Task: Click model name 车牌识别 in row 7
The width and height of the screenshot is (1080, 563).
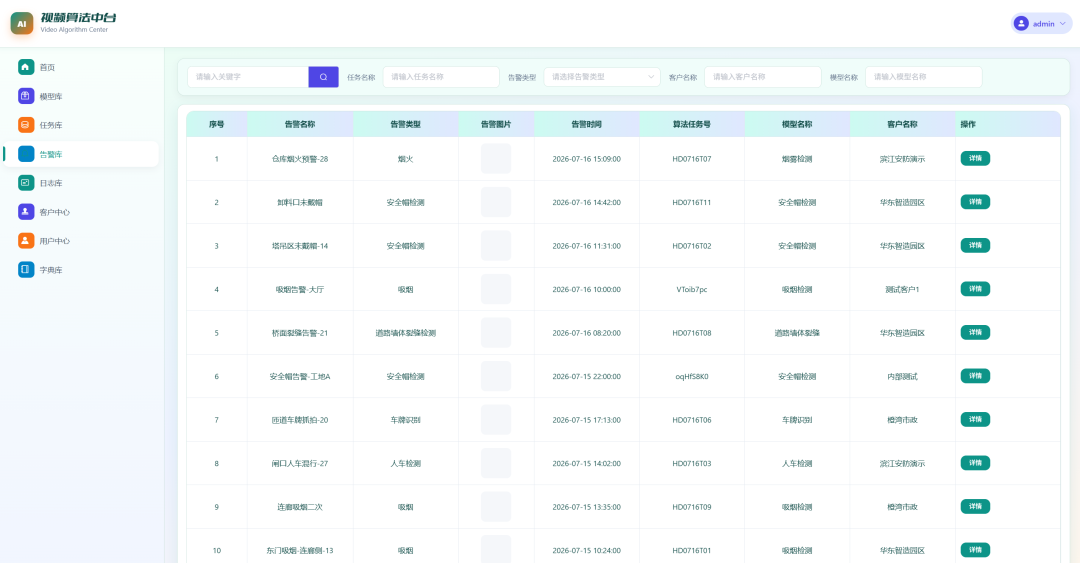Action: coord(797,420)
